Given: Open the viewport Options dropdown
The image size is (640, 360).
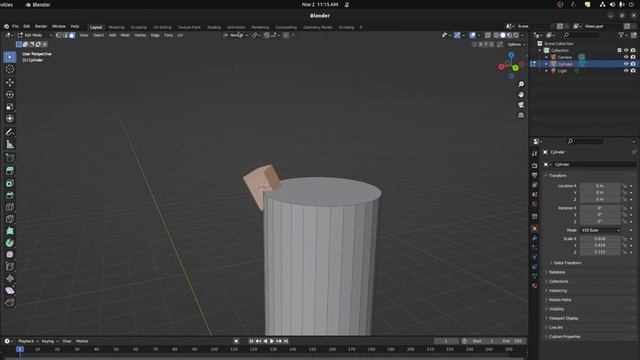Looking at the screenshot, I should [516, 44].
